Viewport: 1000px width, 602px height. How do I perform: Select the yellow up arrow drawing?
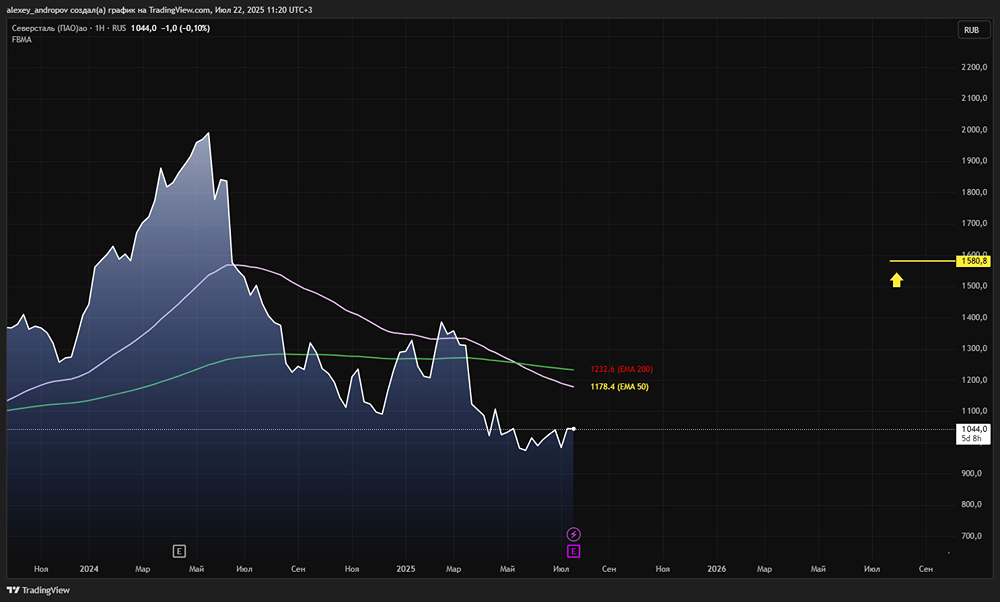897,280
